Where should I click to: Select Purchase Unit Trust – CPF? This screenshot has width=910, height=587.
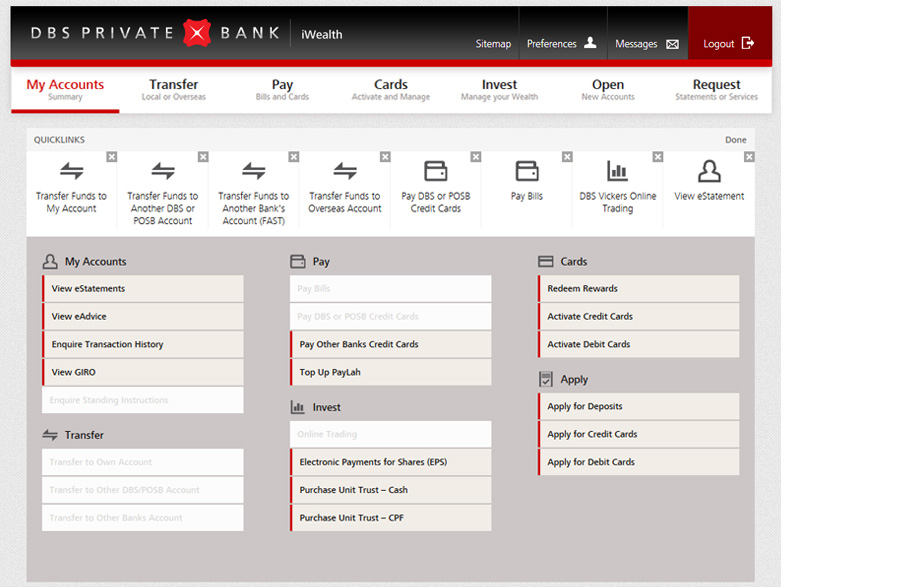[x=391, y=518]
